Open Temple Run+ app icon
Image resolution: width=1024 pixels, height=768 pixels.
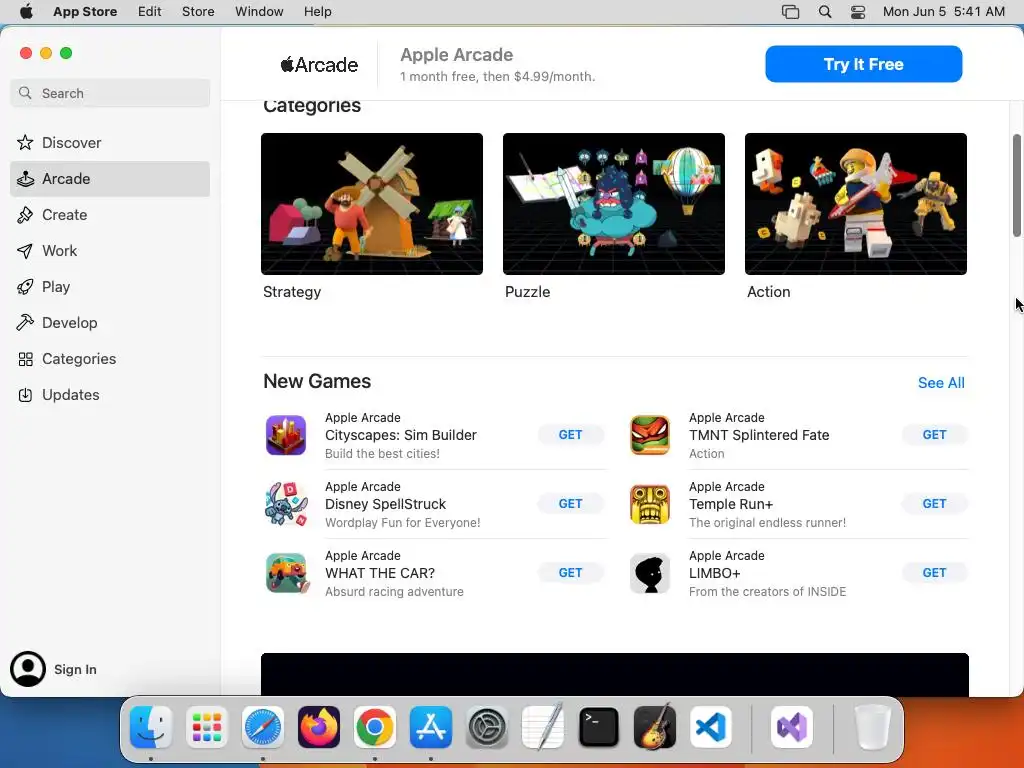(x=650, y=504)
